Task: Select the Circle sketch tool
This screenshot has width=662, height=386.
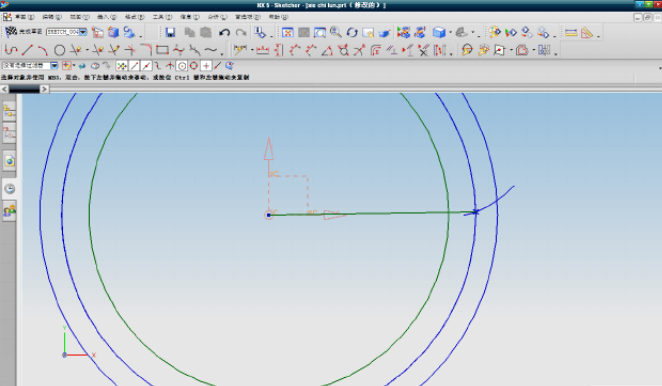Action: tap(60, 51)
